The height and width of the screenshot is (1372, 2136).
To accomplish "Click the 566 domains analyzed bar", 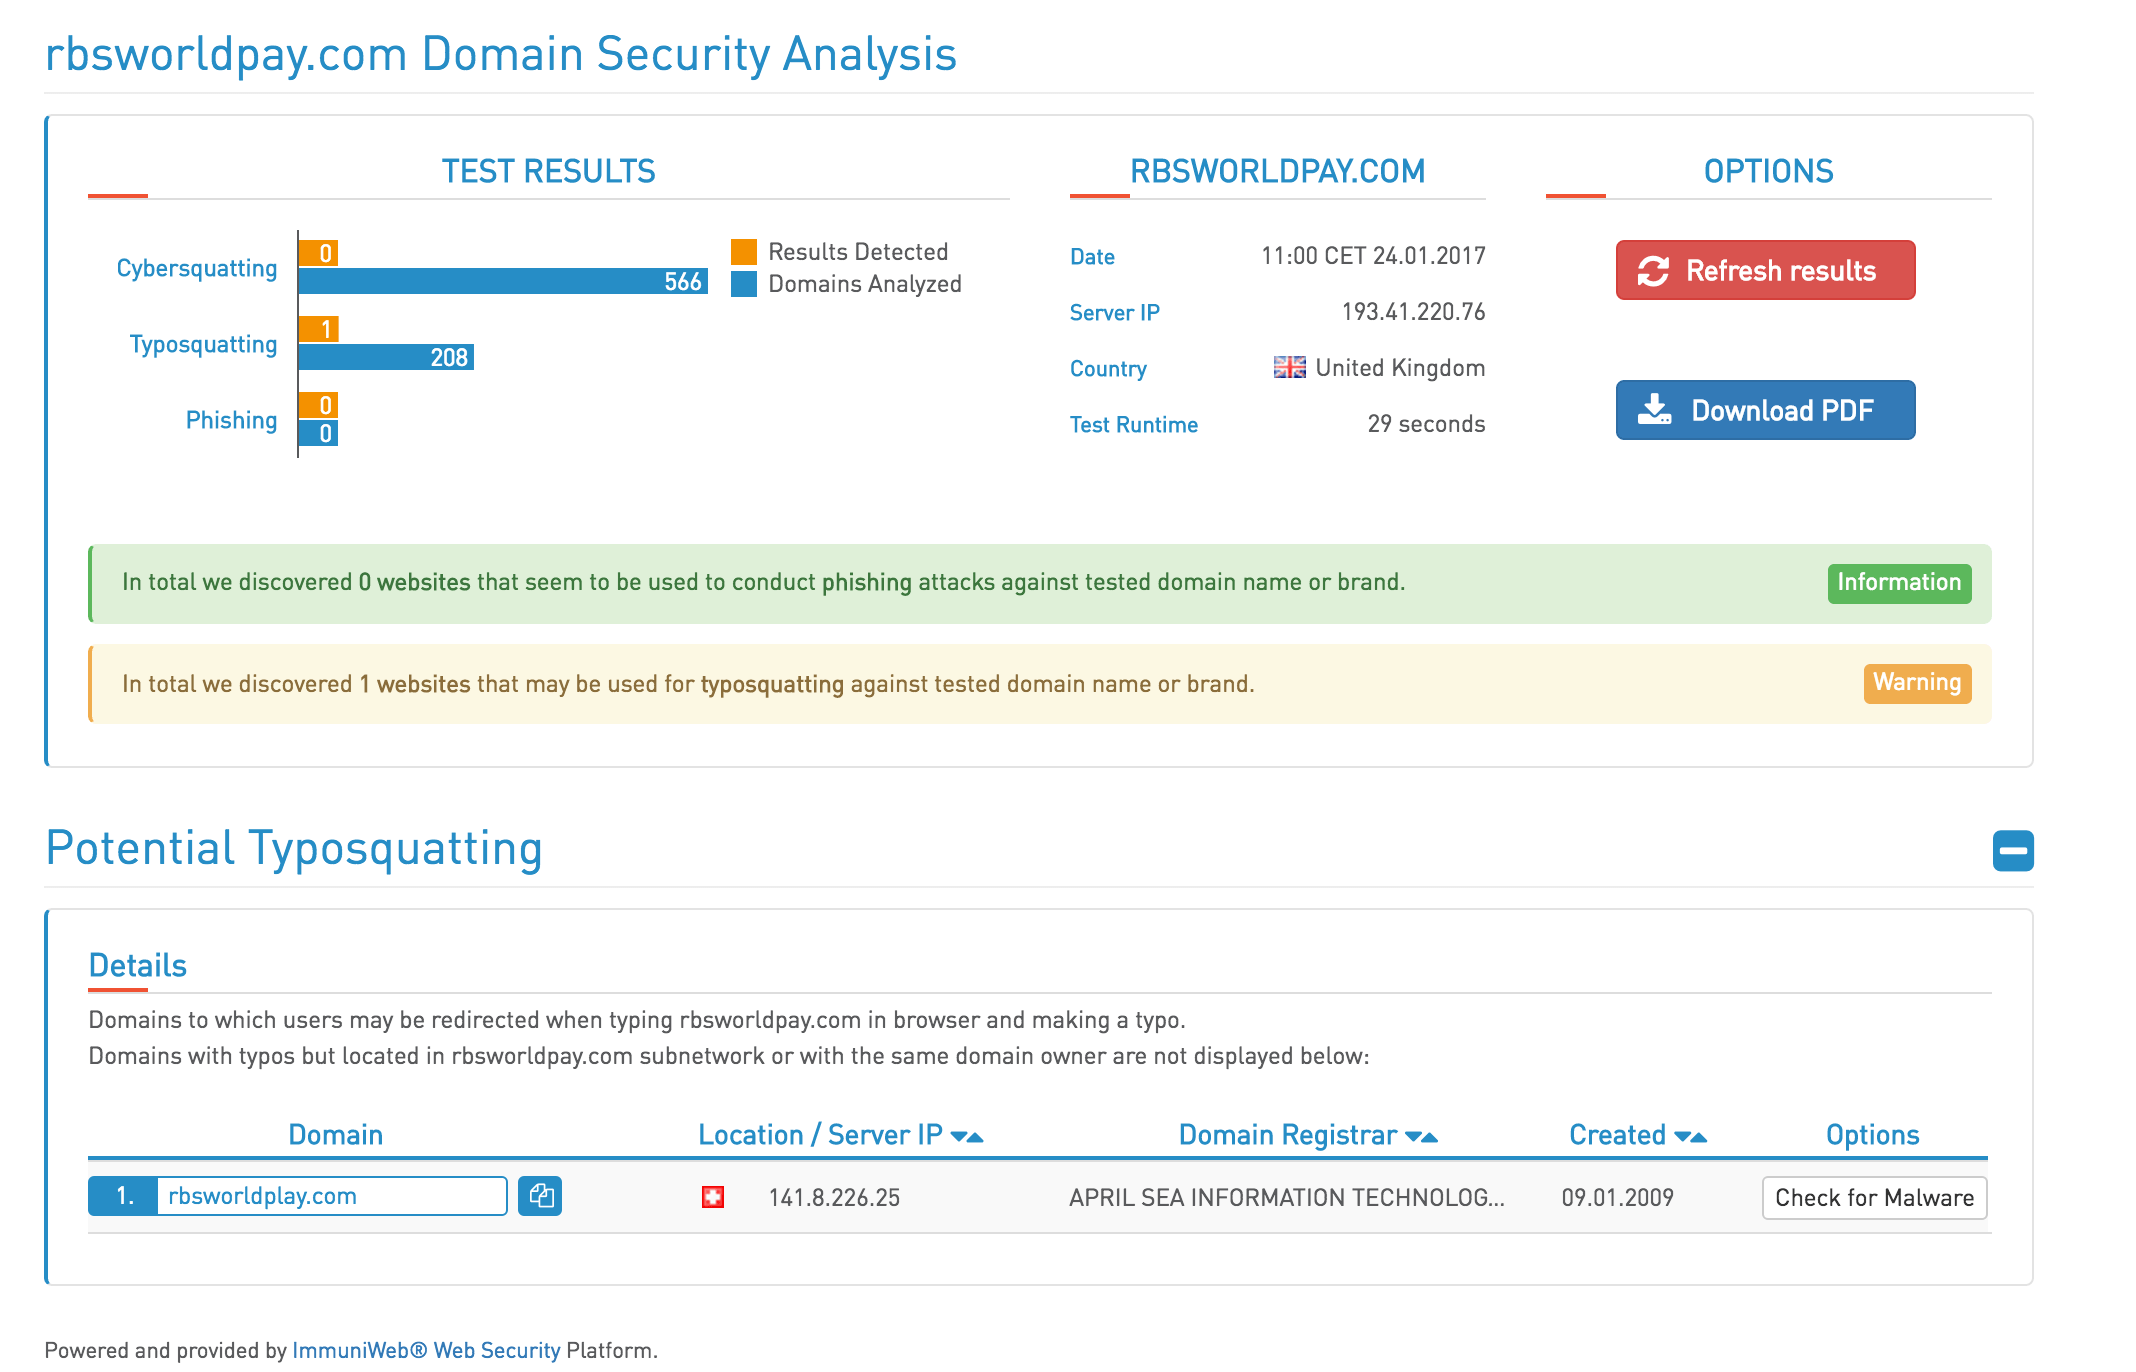I will coord(503,281).
